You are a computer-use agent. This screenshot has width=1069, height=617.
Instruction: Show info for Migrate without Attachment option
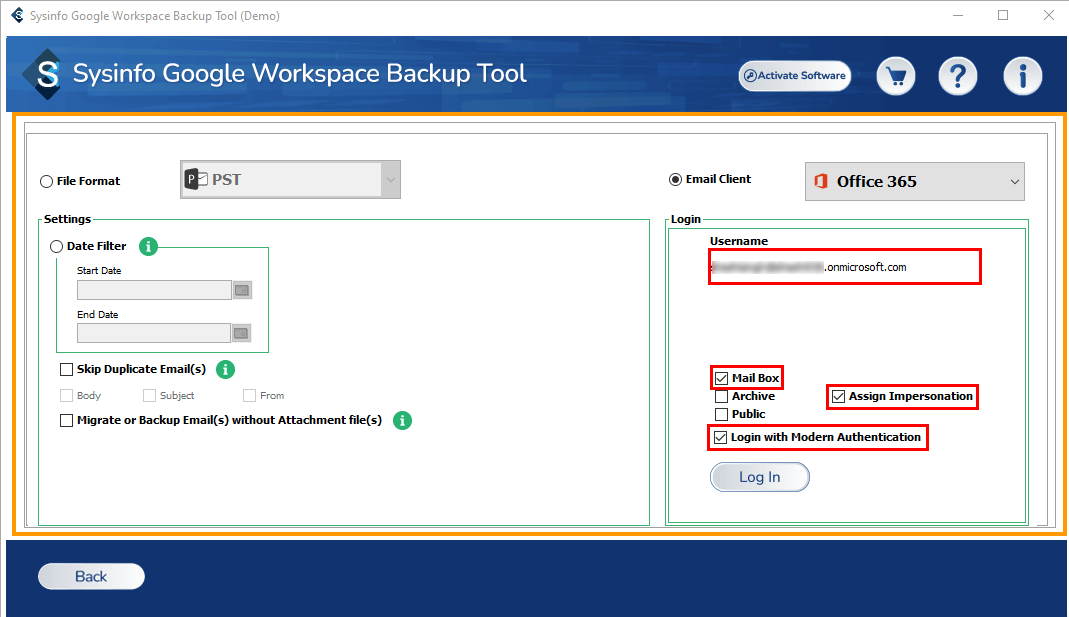(402, 421)
